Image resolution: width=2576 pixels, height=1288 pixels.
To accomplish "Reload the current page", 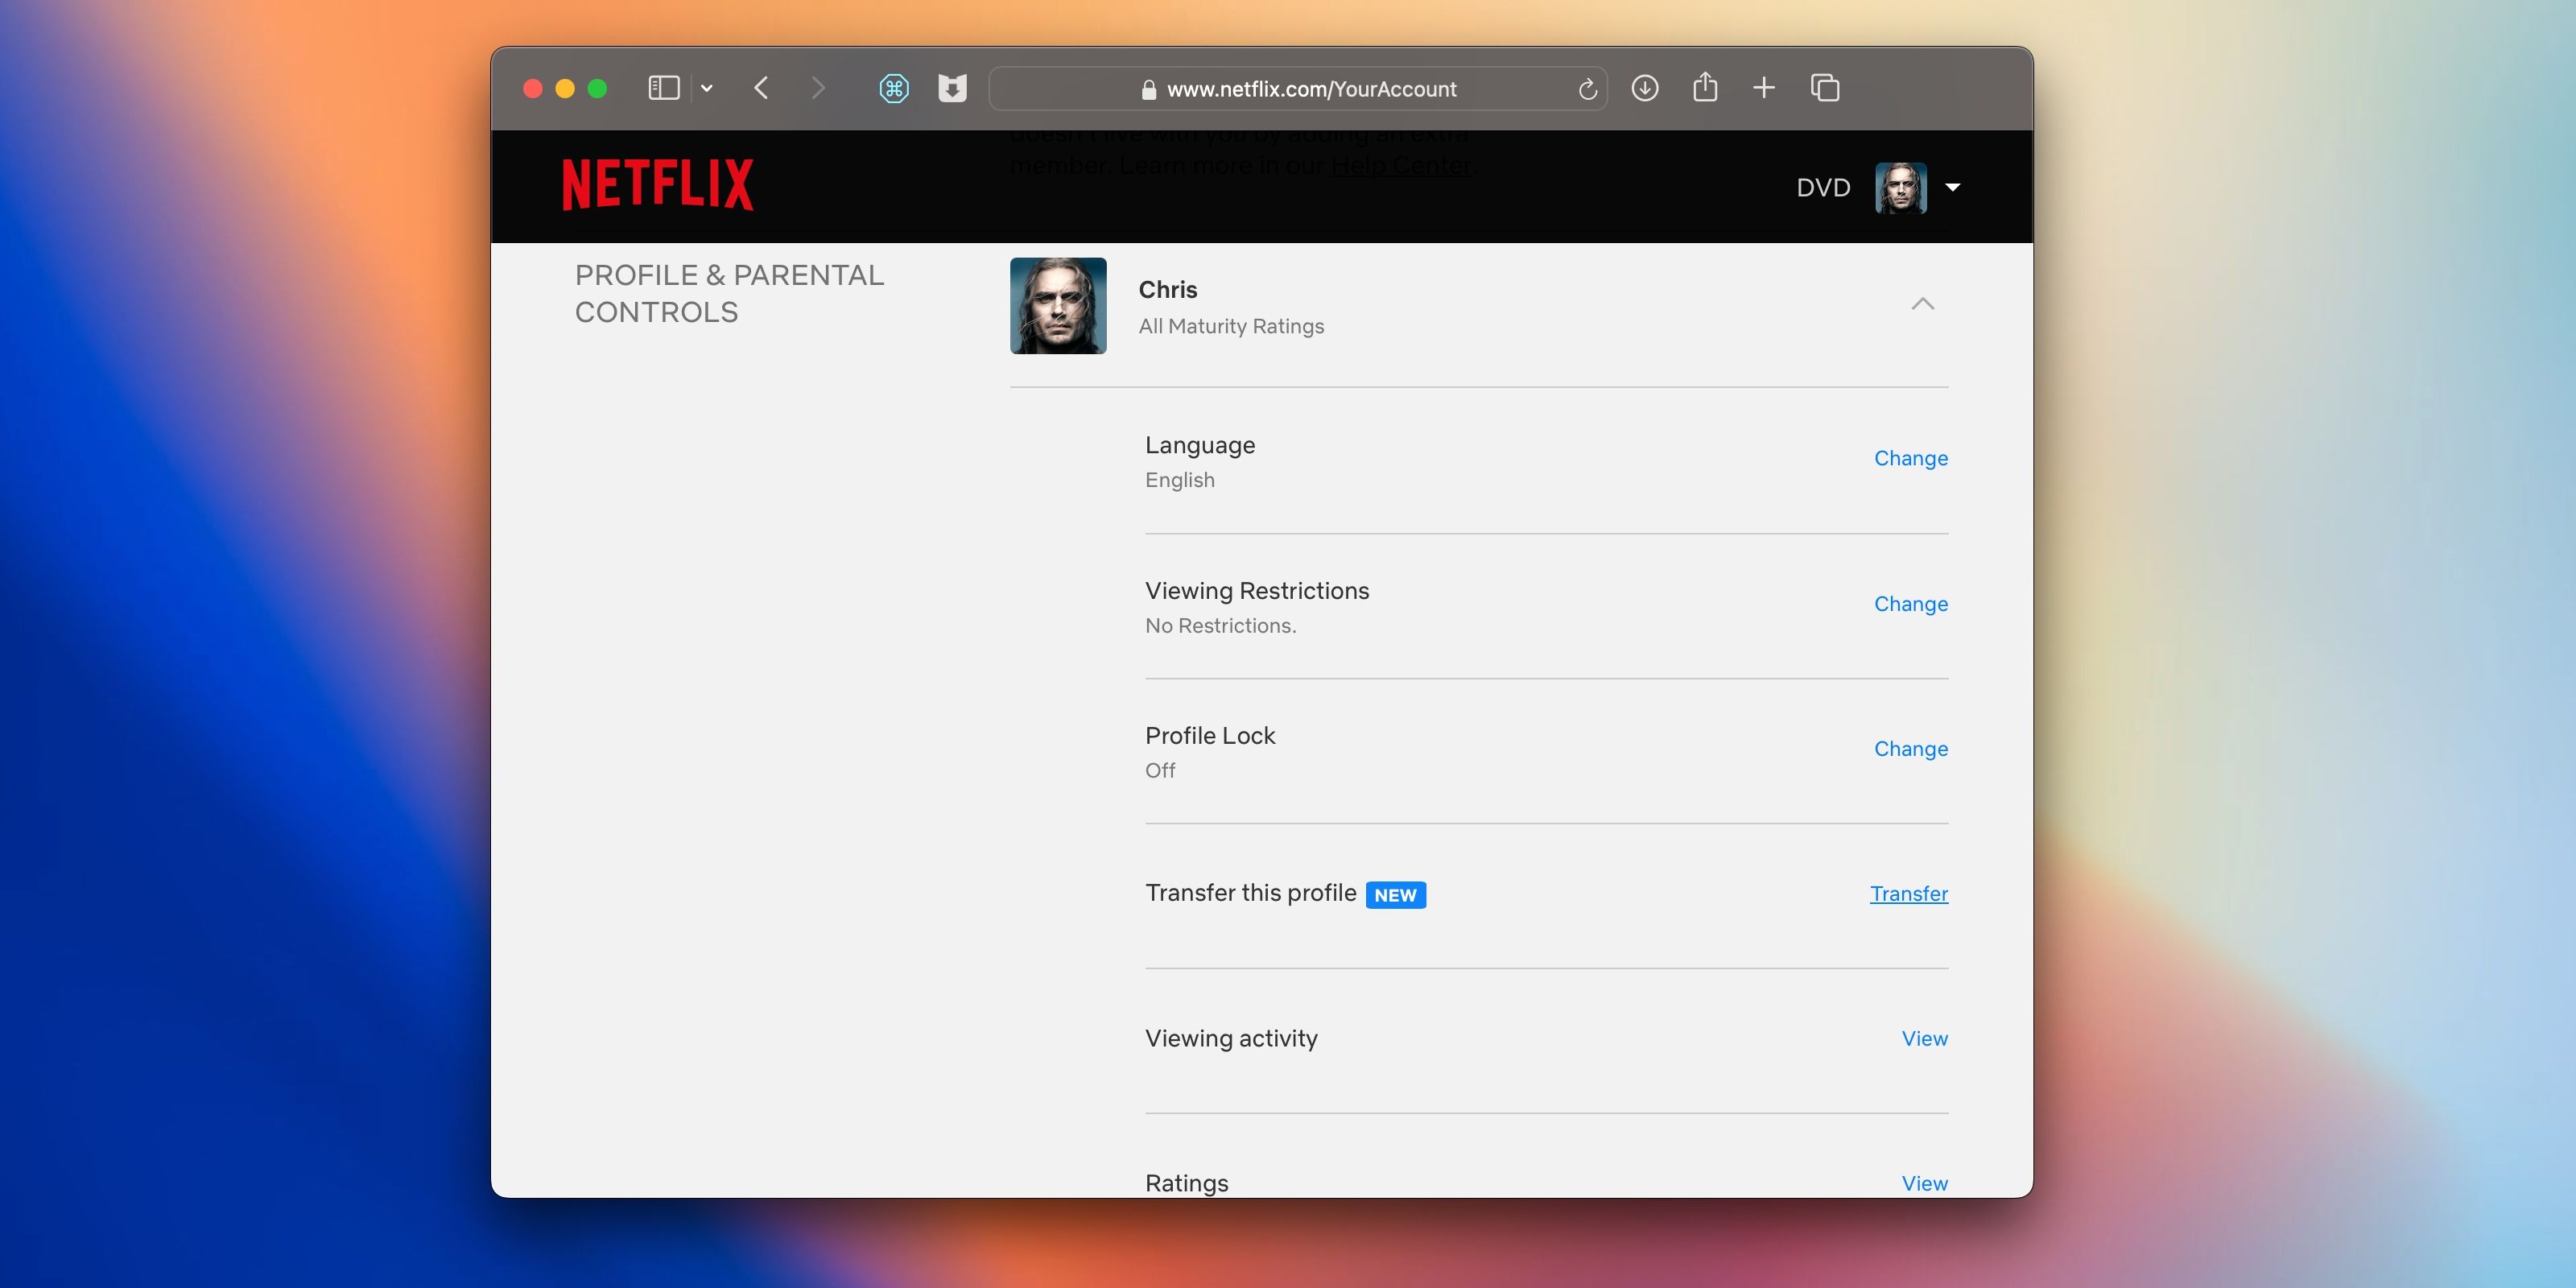I will coord(1588,88).
